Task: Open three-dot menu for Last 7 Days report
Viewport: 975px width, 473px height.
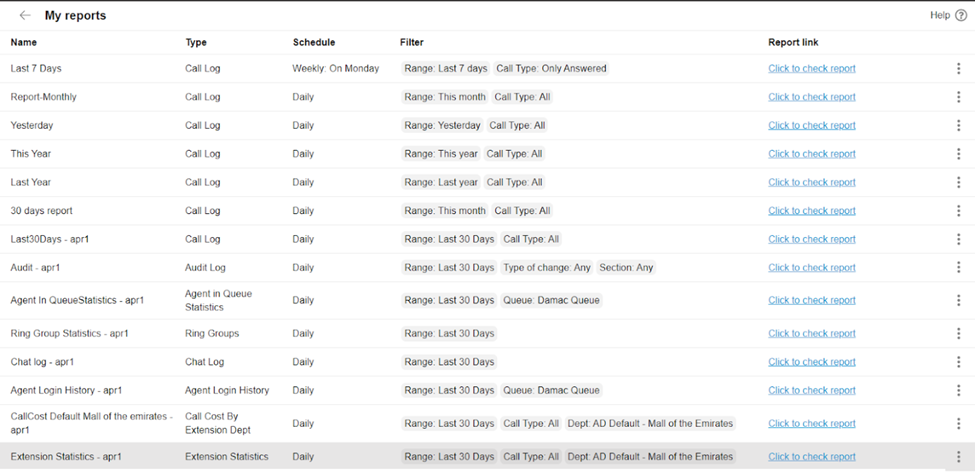Action: pos(958,69)
